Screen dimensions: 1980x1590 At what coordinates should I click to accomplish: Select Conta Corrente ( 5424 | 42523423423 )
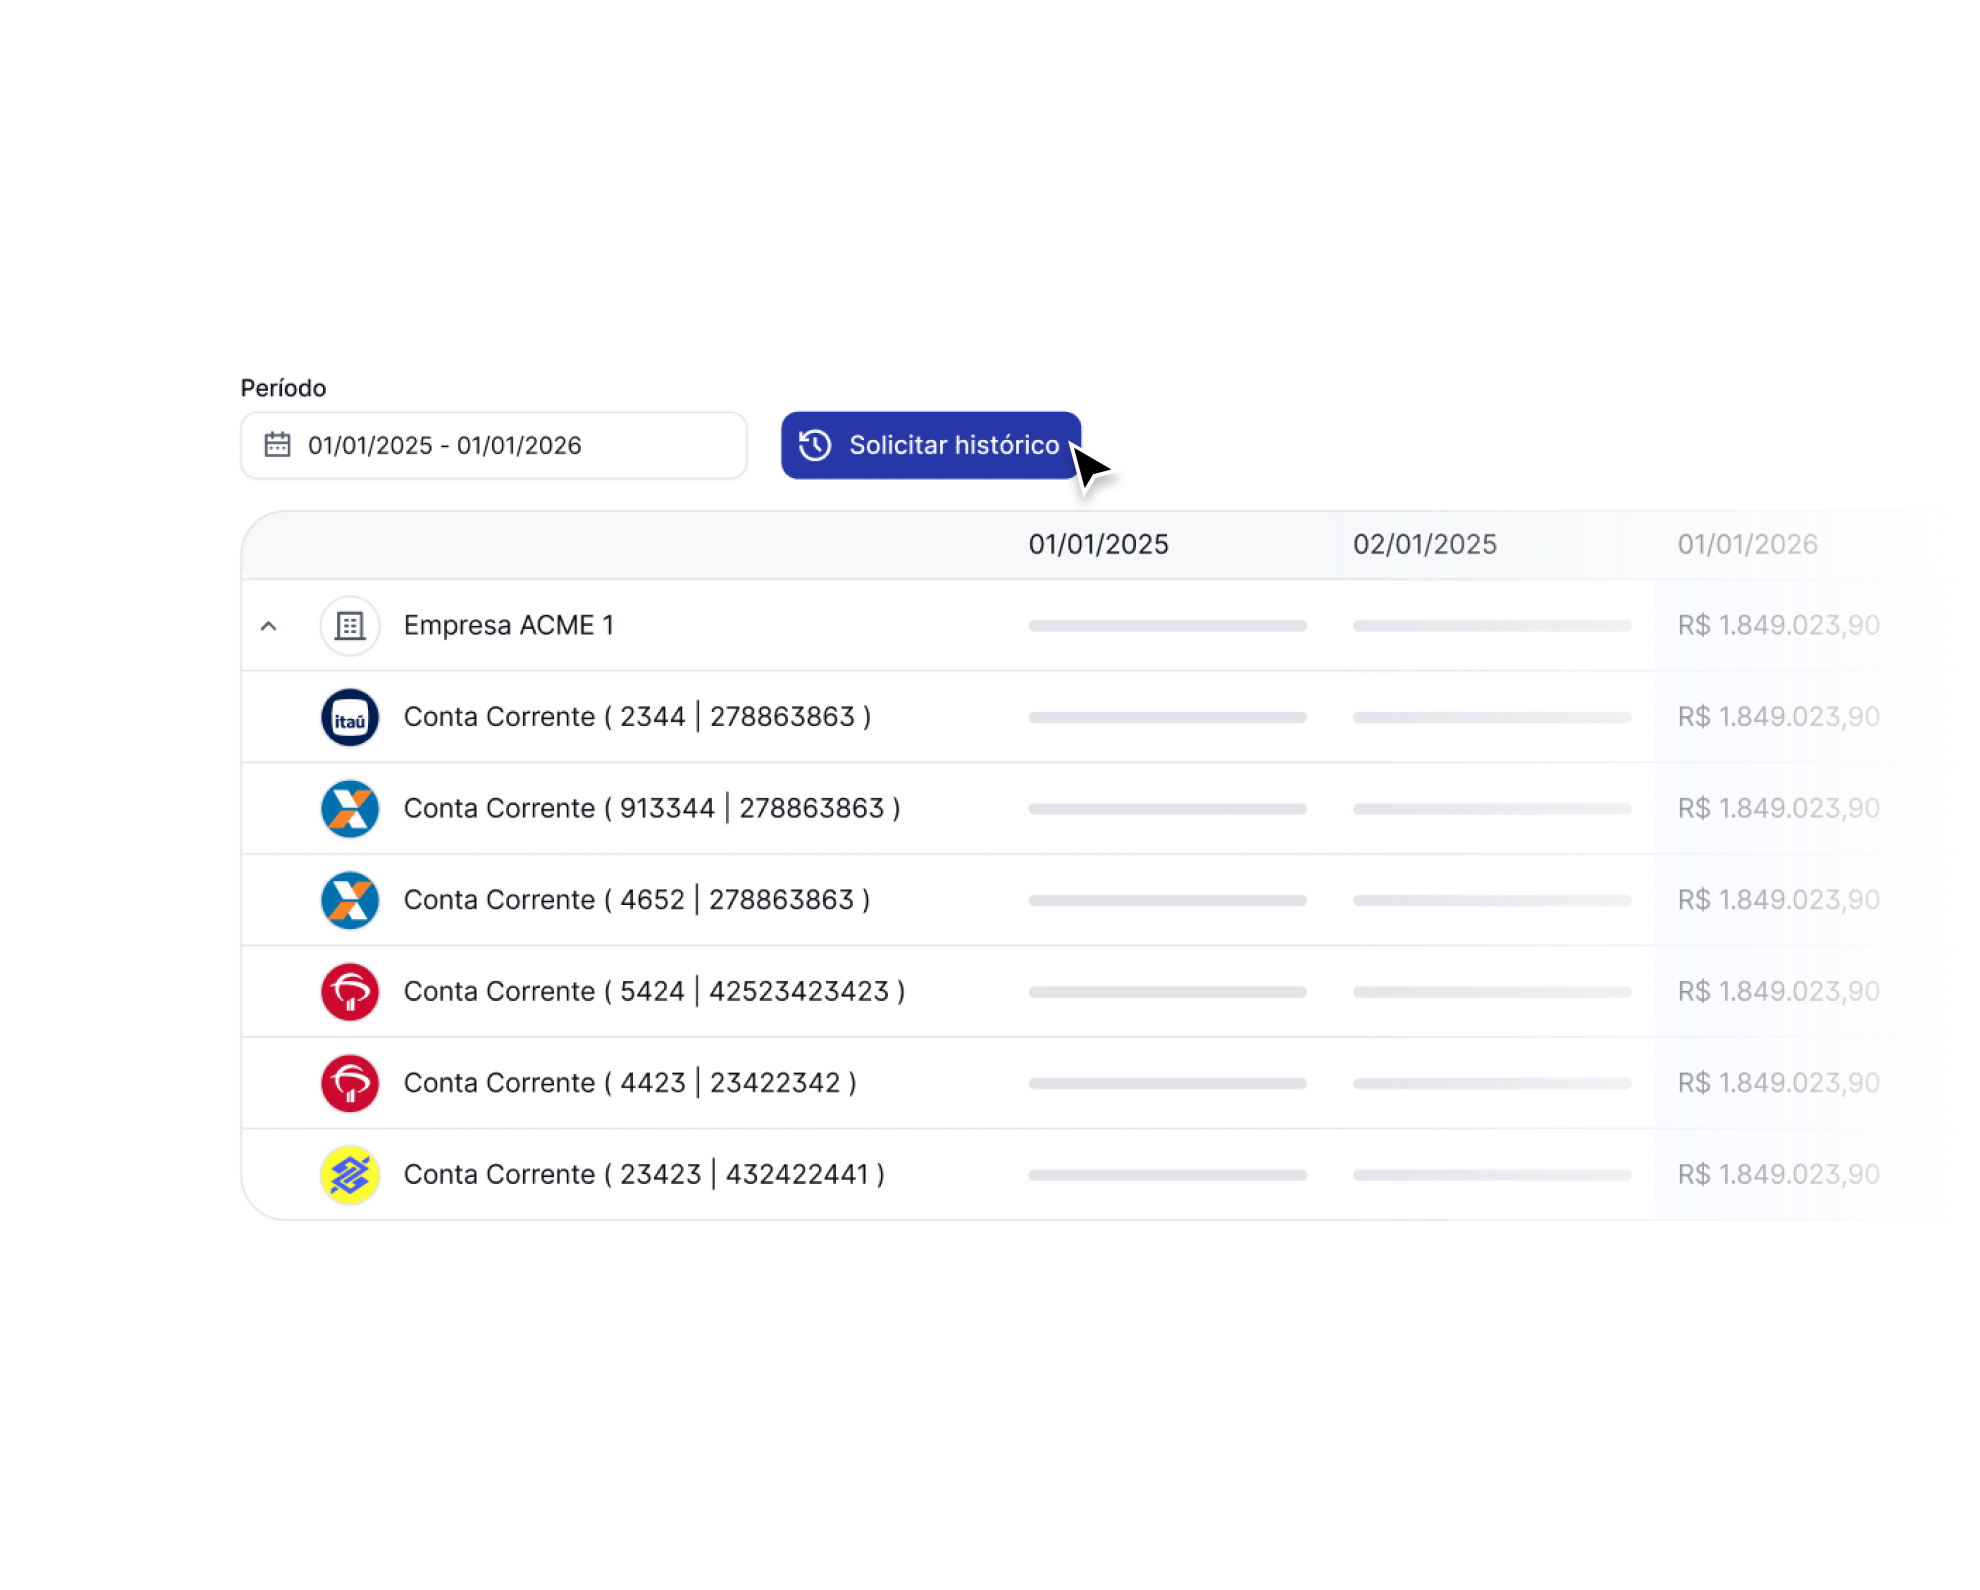(x=654, y=992)
